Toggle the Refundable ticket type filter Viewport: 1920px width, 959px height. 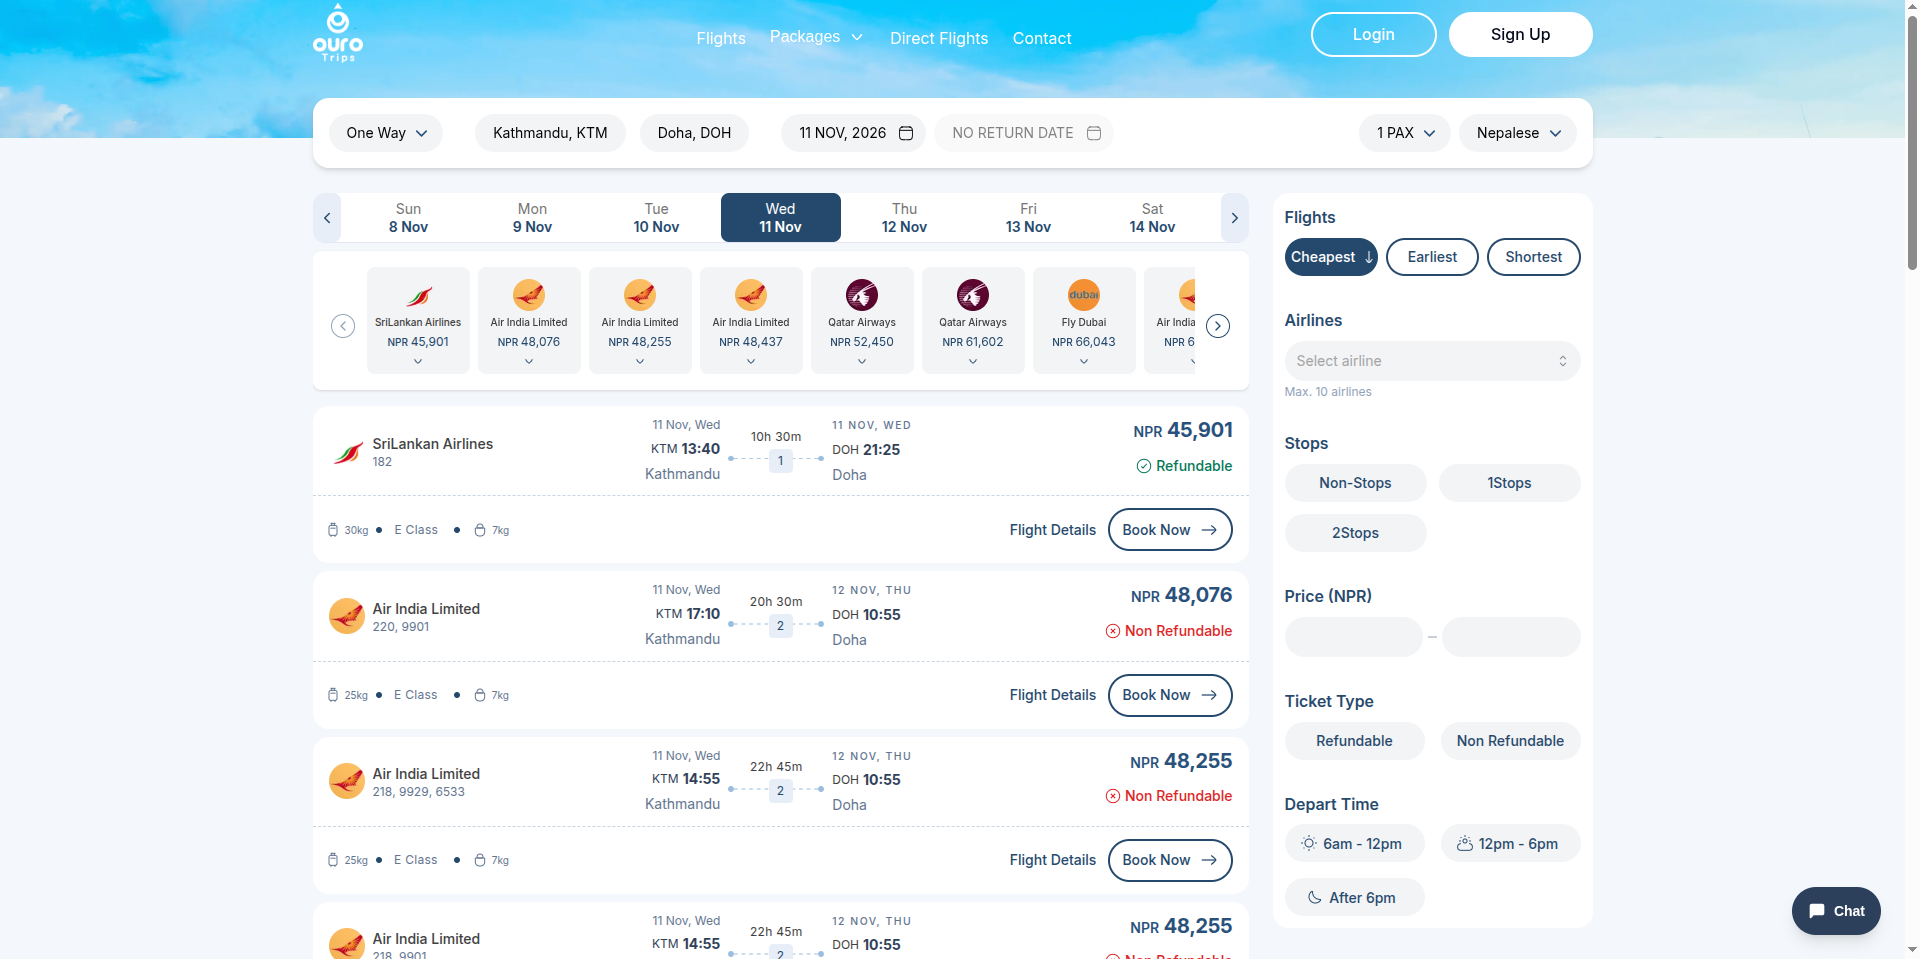1354,741
